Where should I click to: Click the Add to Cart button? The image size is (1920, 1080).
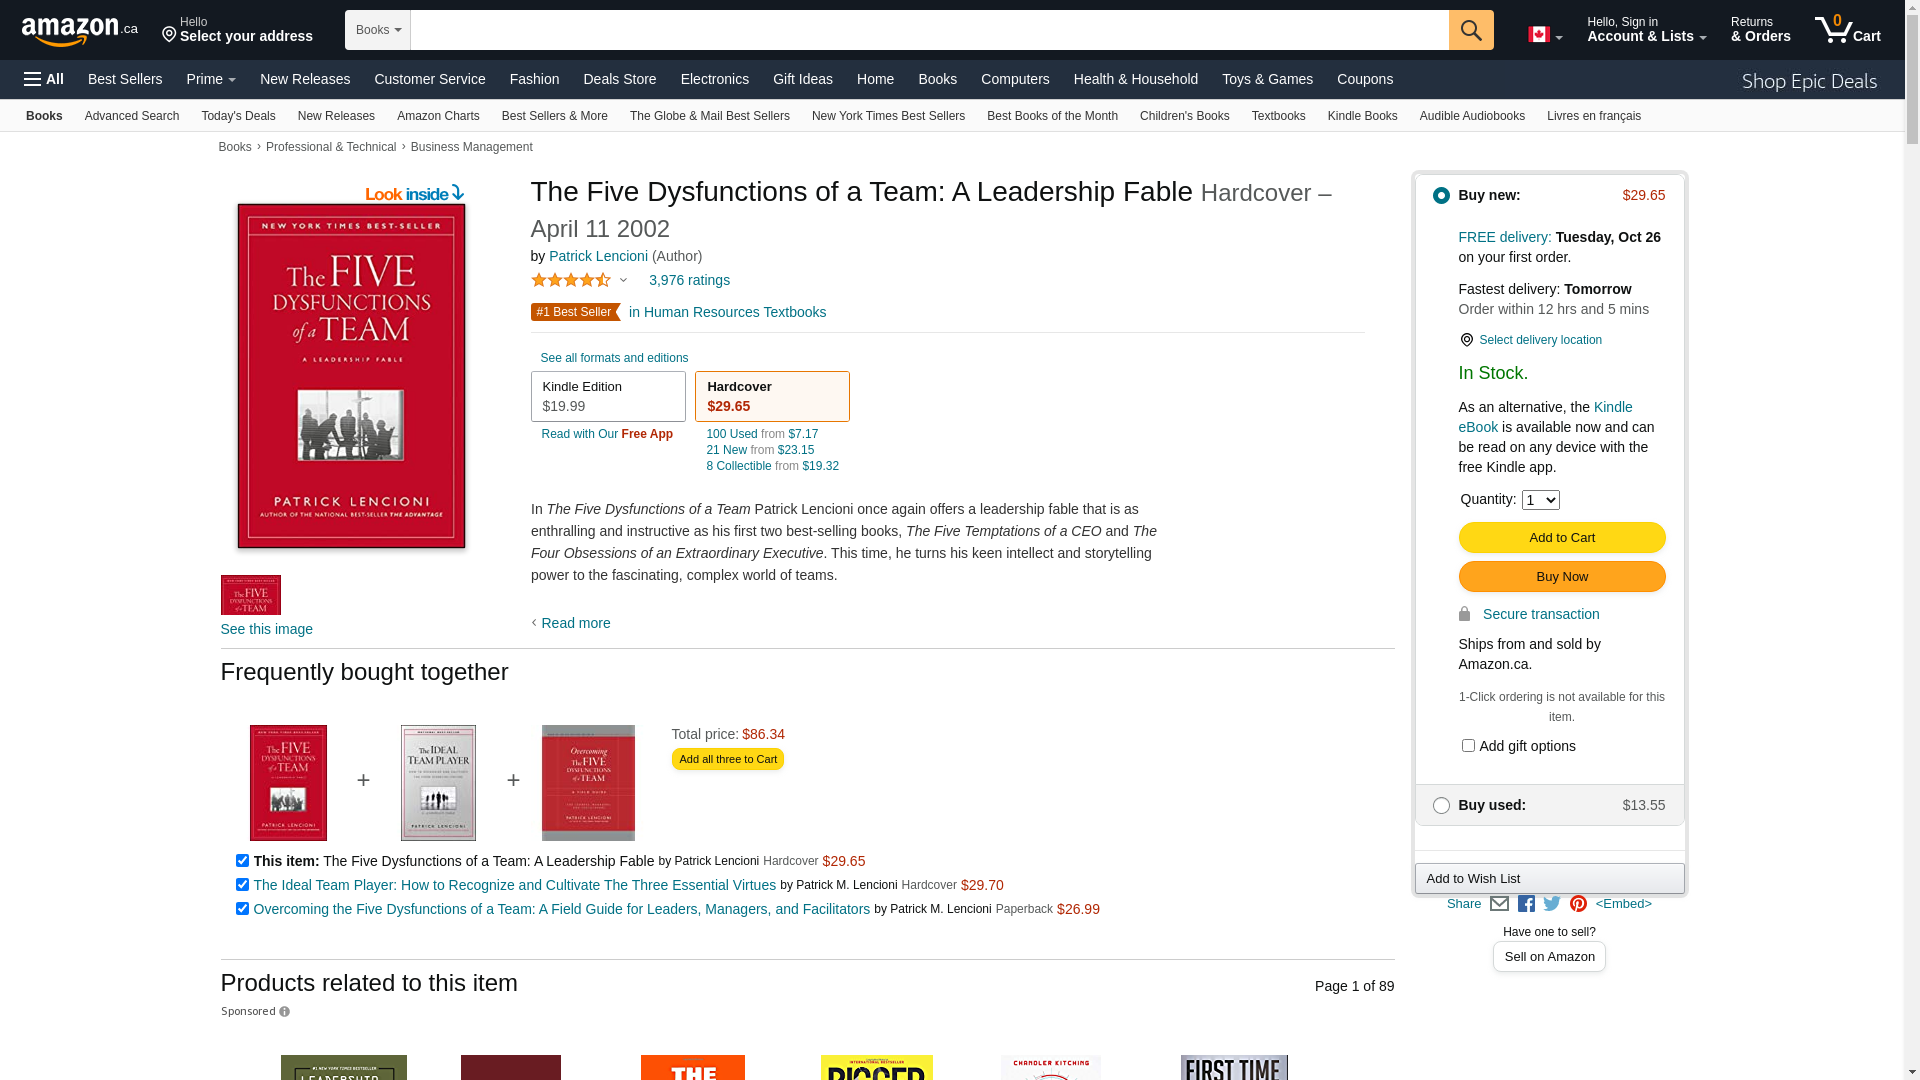click(x=1561, y=538)
